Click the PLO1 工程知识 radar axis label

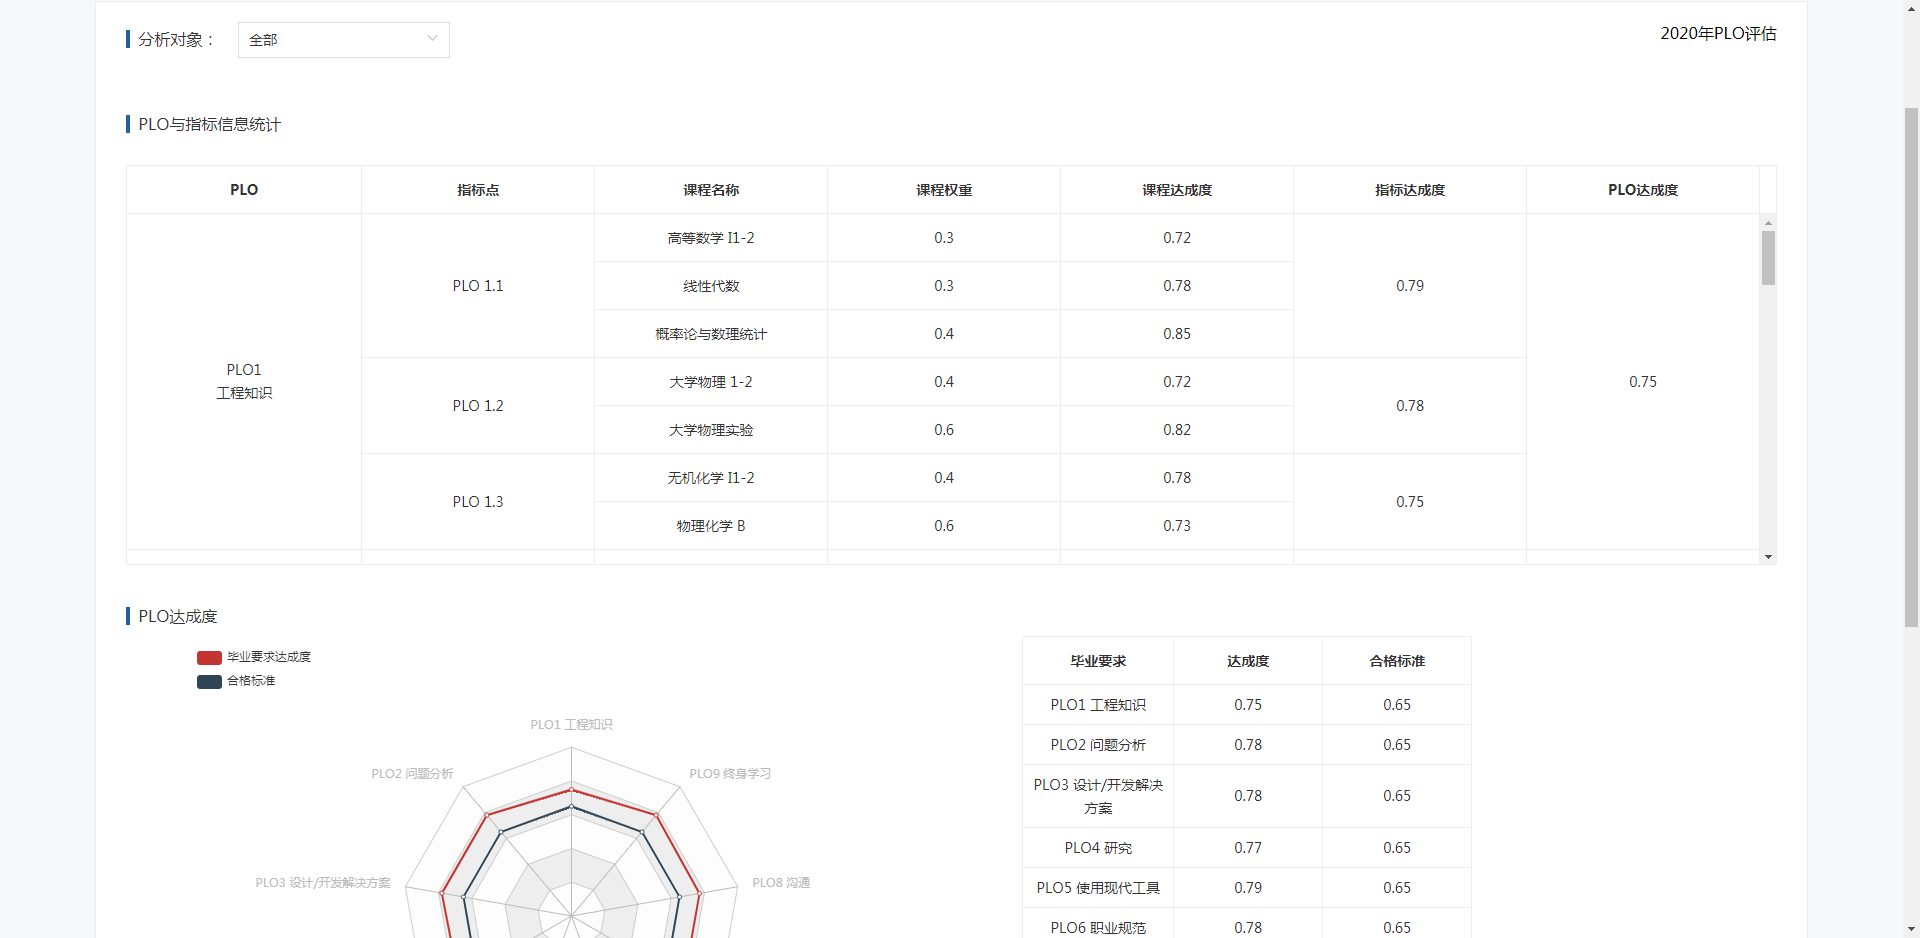pyautogui.click(x=571, y=725)
